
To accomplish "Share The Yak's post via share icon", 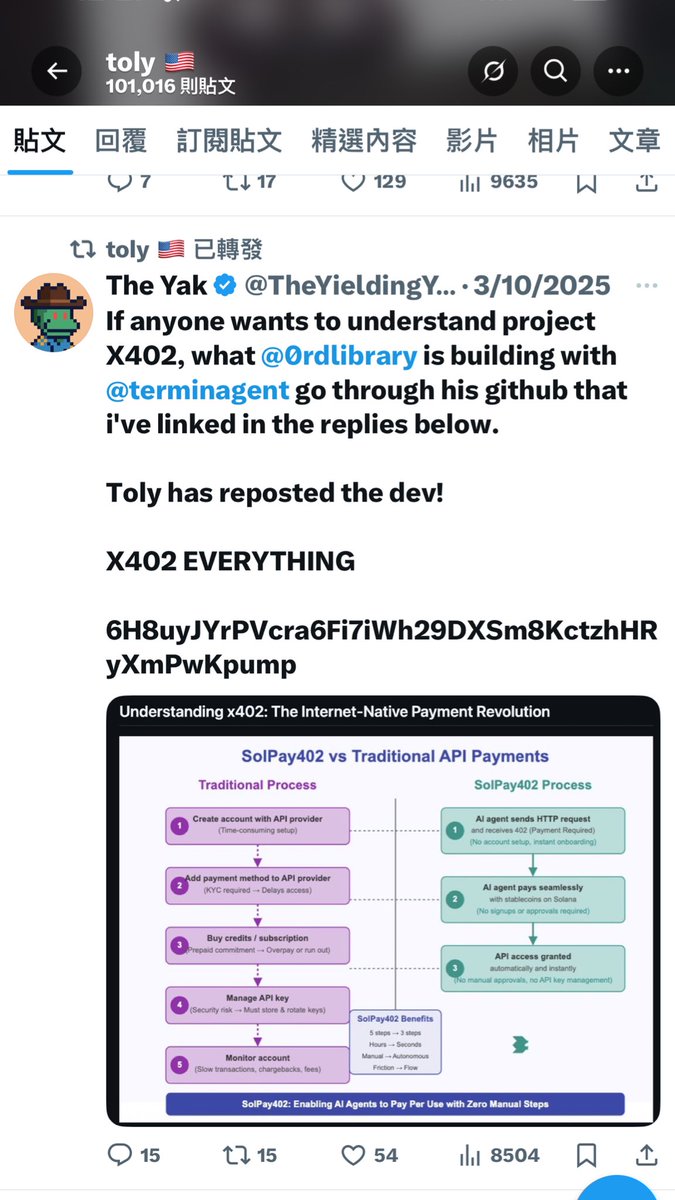I will tap(646, 1155).
